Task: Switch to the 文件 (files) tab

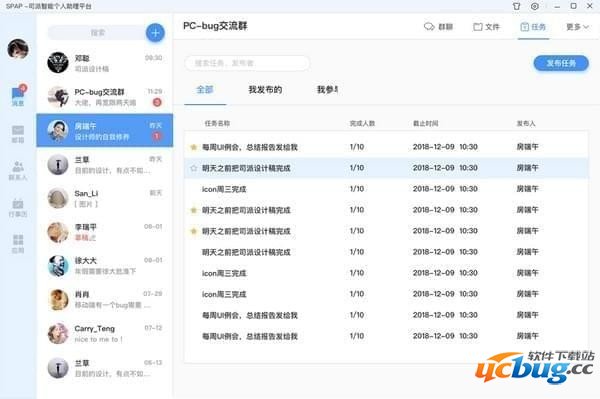Action: (x=486, y=27)
